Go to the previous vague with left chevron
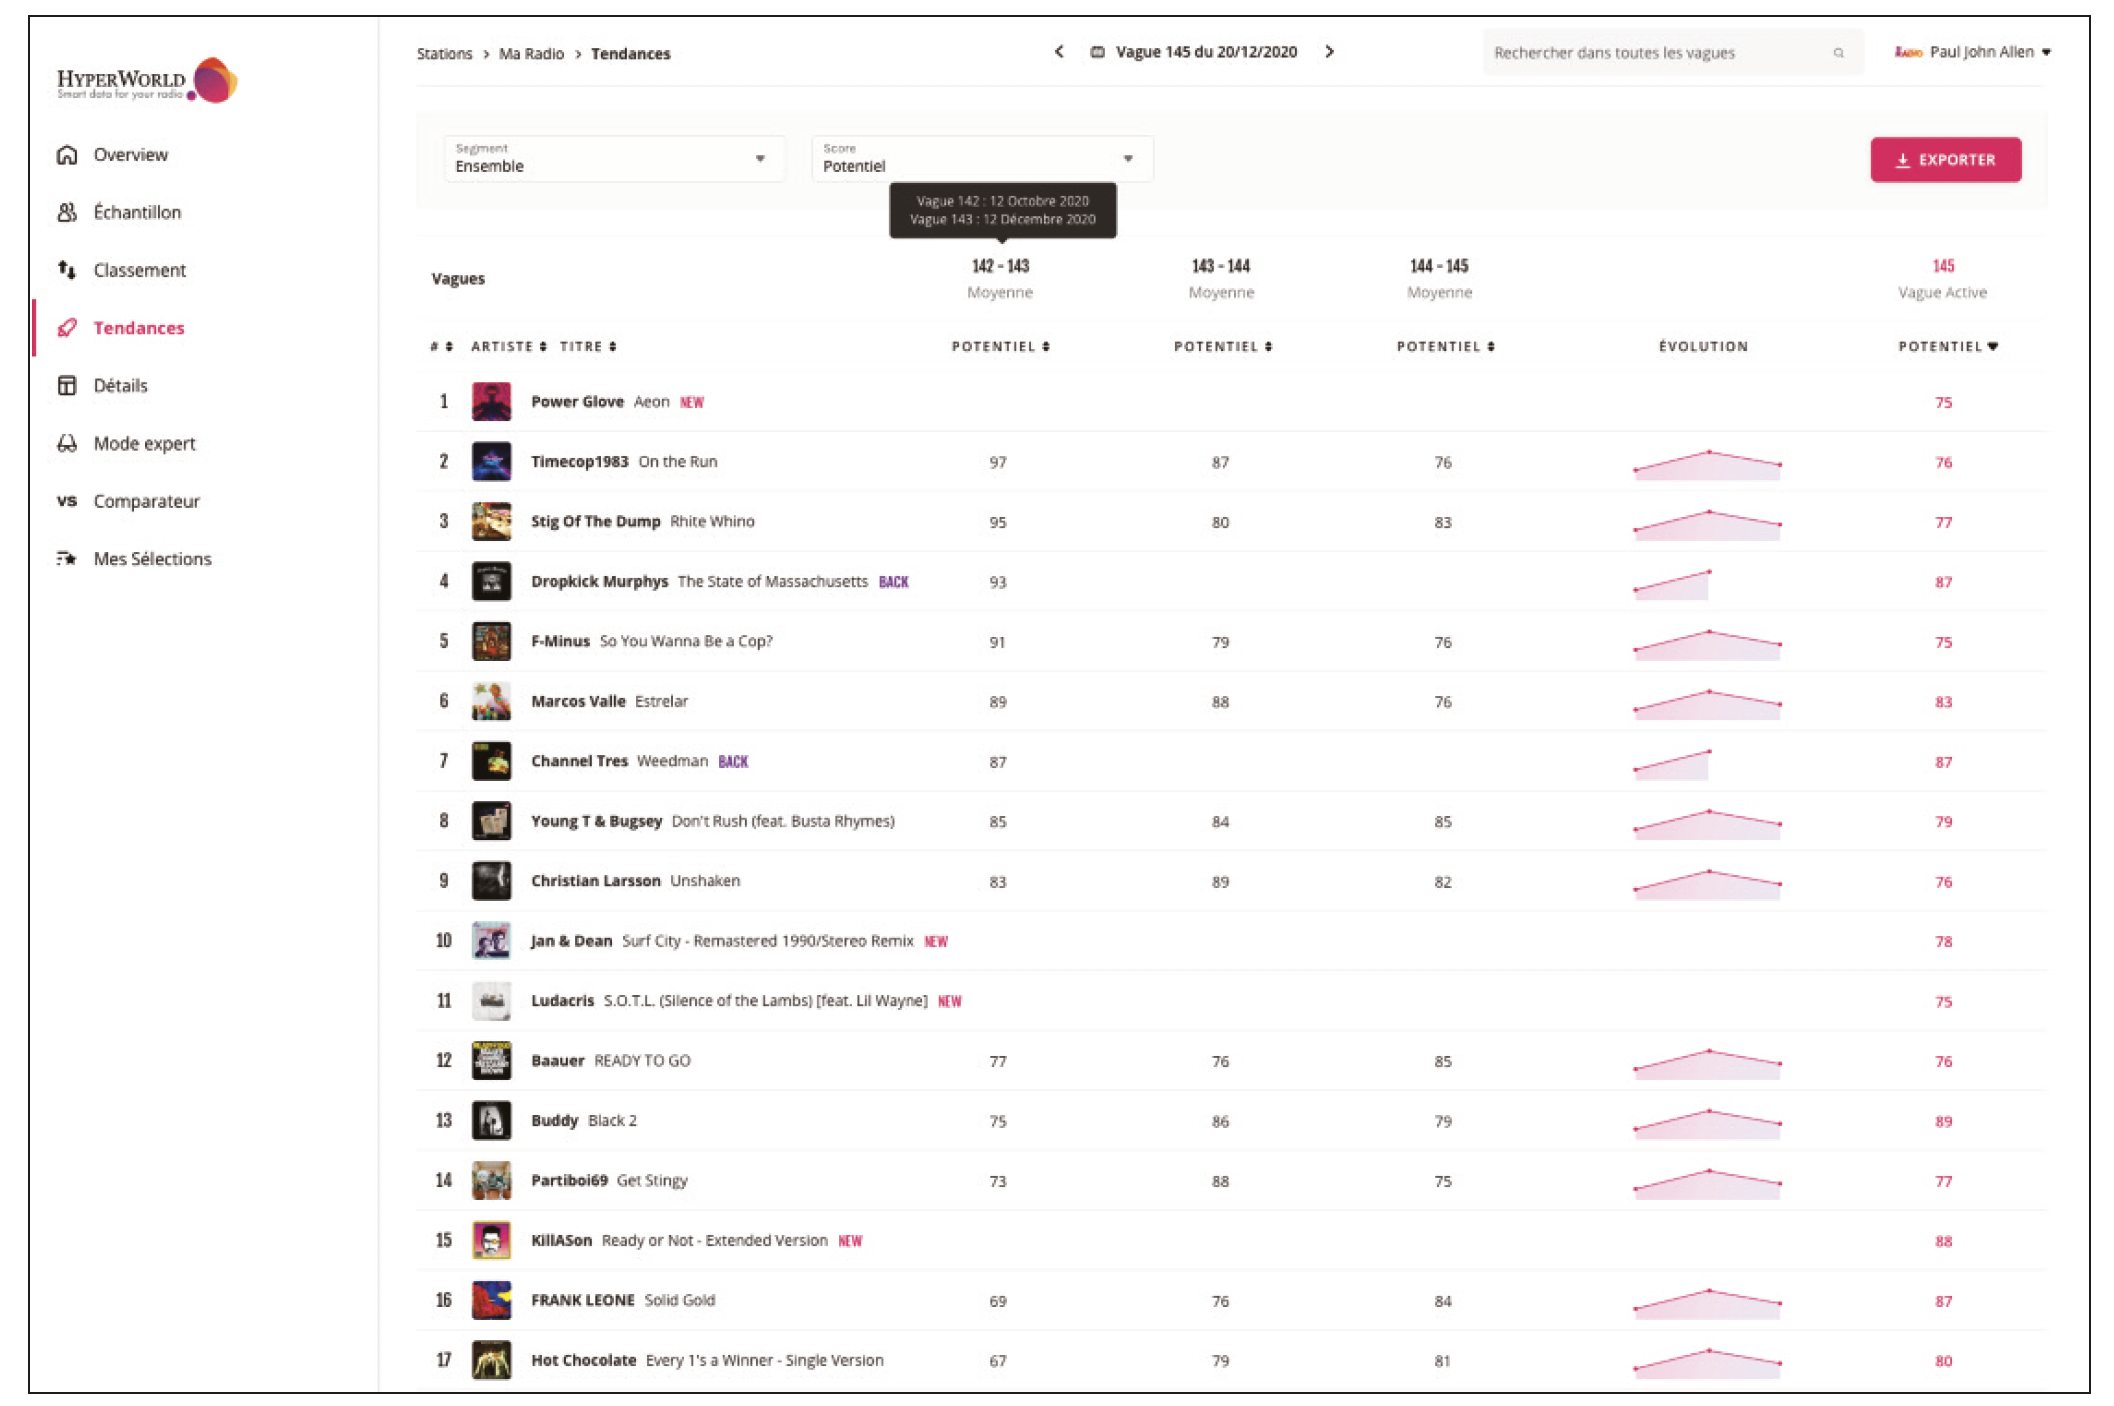 1059,52
